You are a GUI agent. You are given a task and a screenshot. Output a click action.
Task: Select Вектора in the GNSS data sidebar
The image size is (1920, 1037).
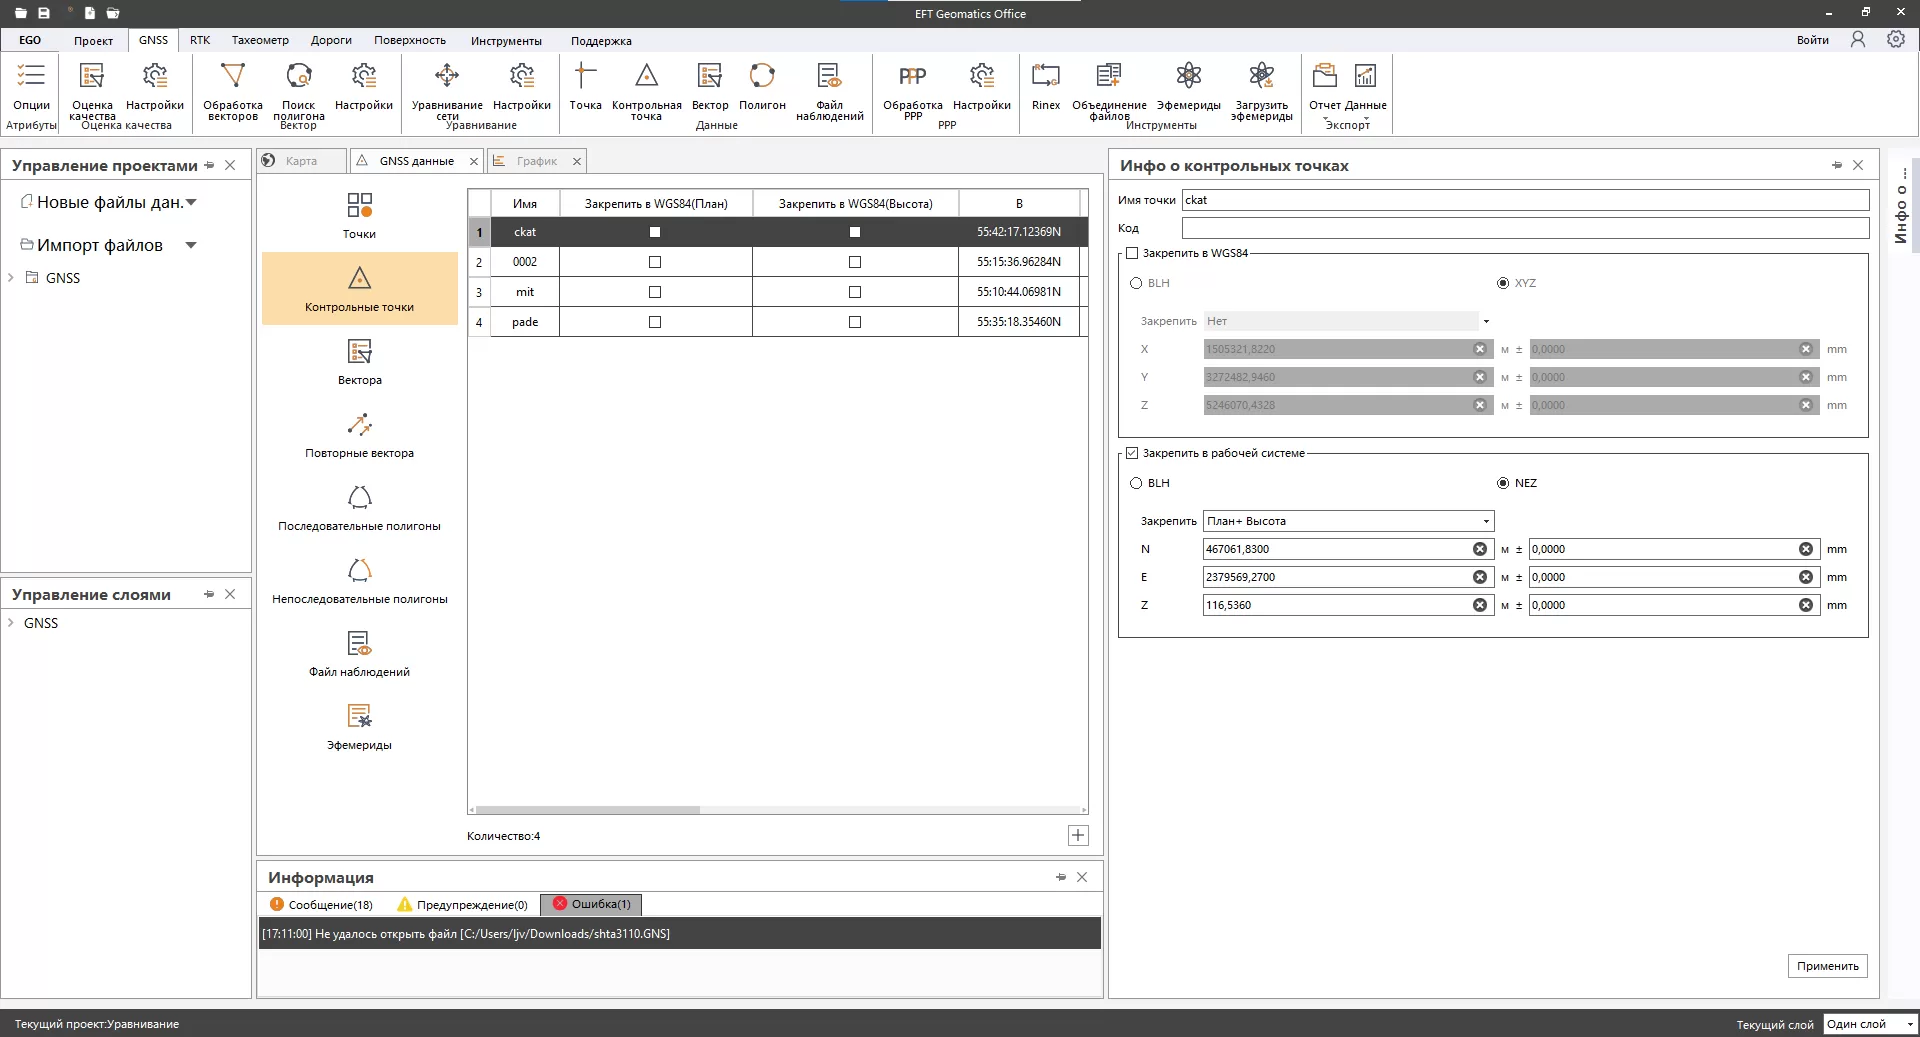pyautogui.click(x=359, y=362)
